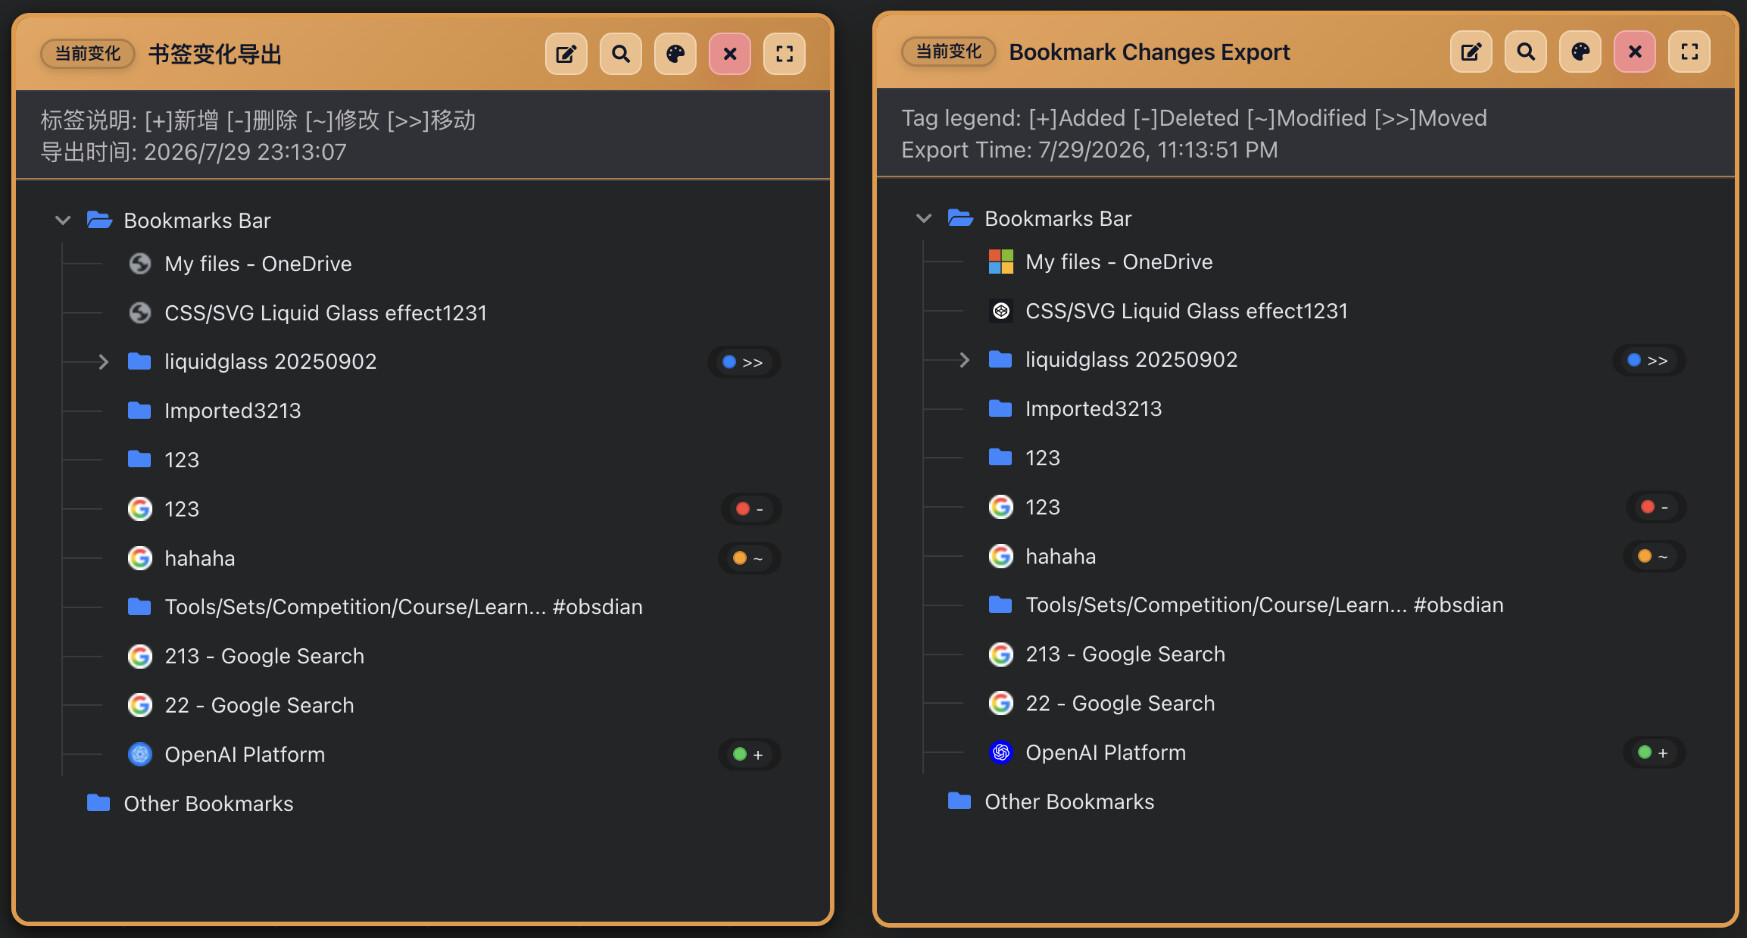1747x938 pixels.
Task: Click favicon of right CSS/SVG Liquid Glass row
Action: point(1001,311)
